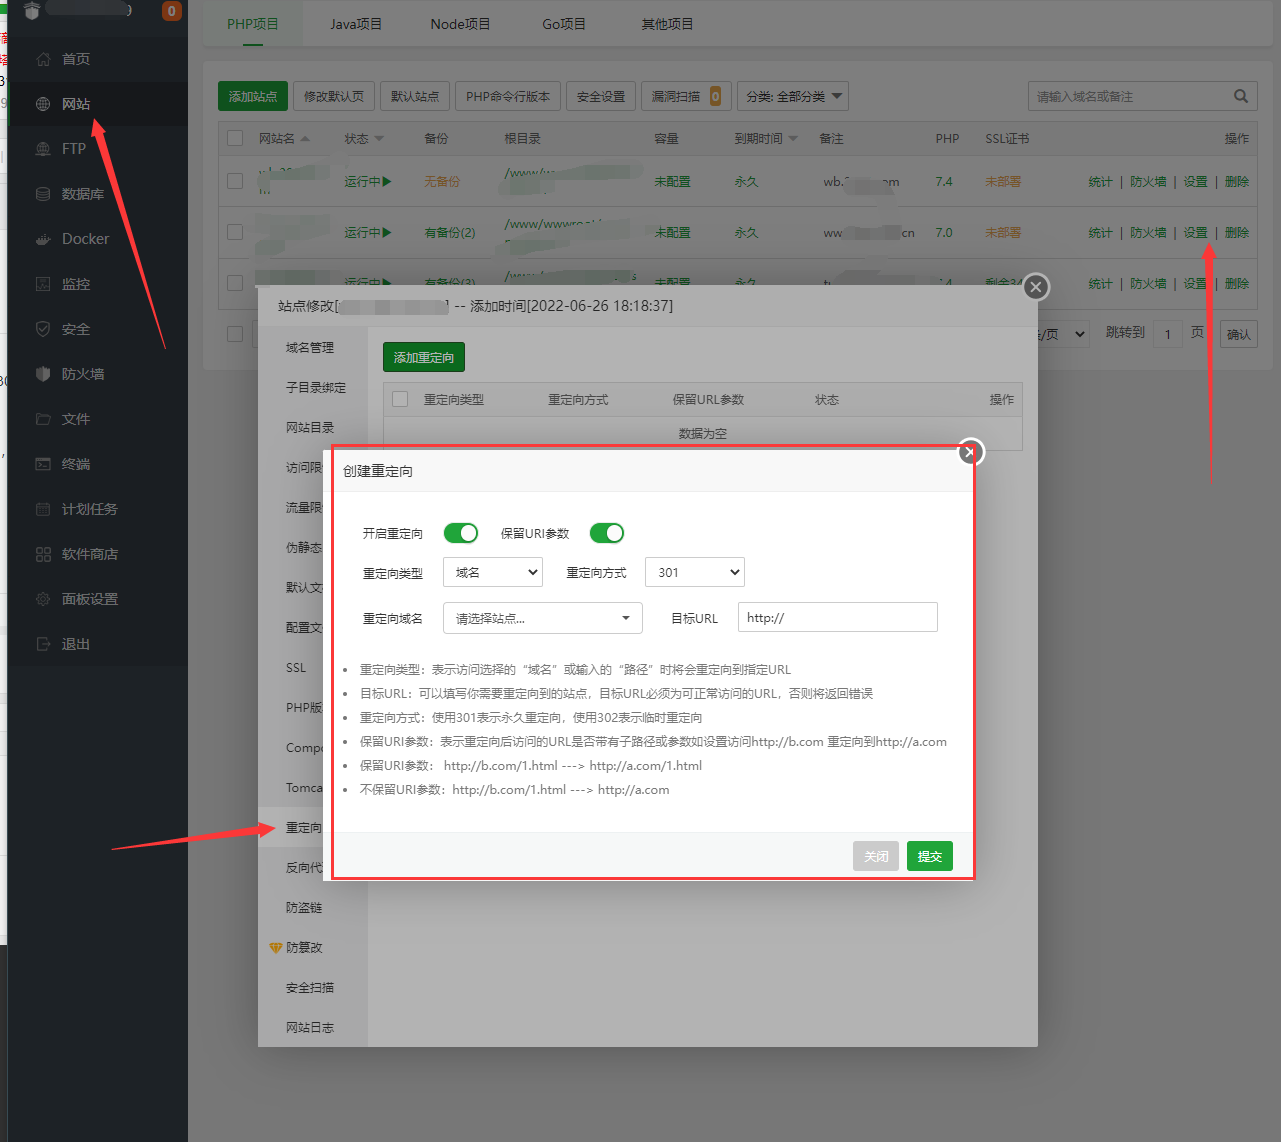Check the first site row checkbox
The image size is (1281, 1142).
pos(235,181)
